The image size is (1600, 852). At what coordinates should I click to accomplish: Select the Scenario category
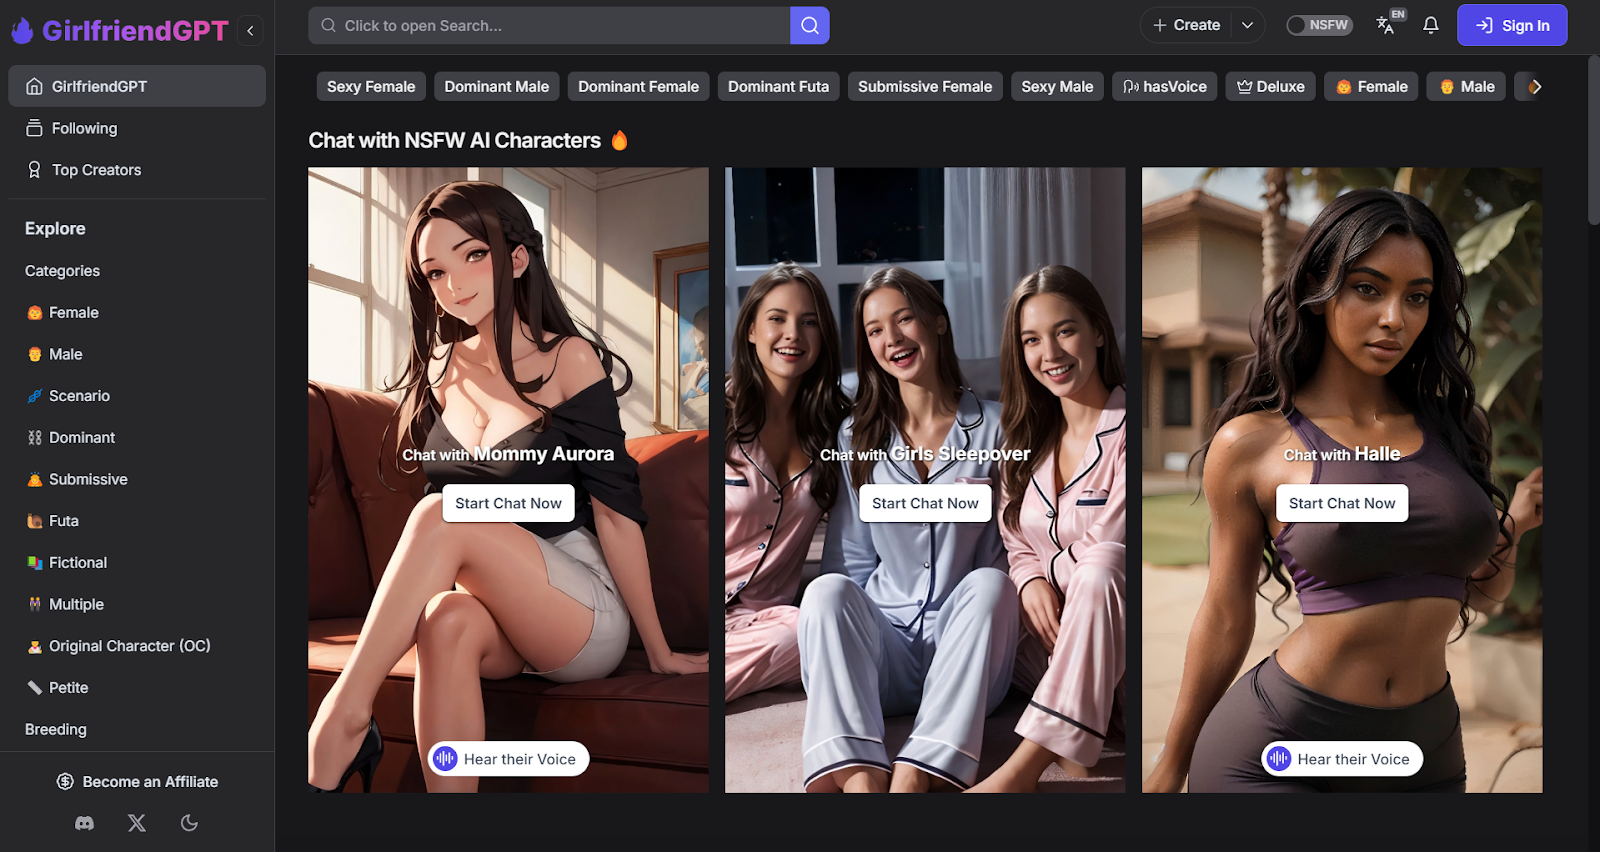[68, 396]
